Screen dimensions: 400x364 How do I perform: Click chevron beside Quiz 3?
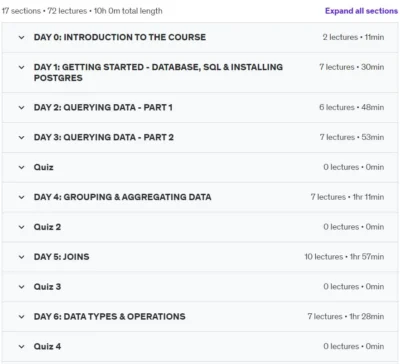21,287
